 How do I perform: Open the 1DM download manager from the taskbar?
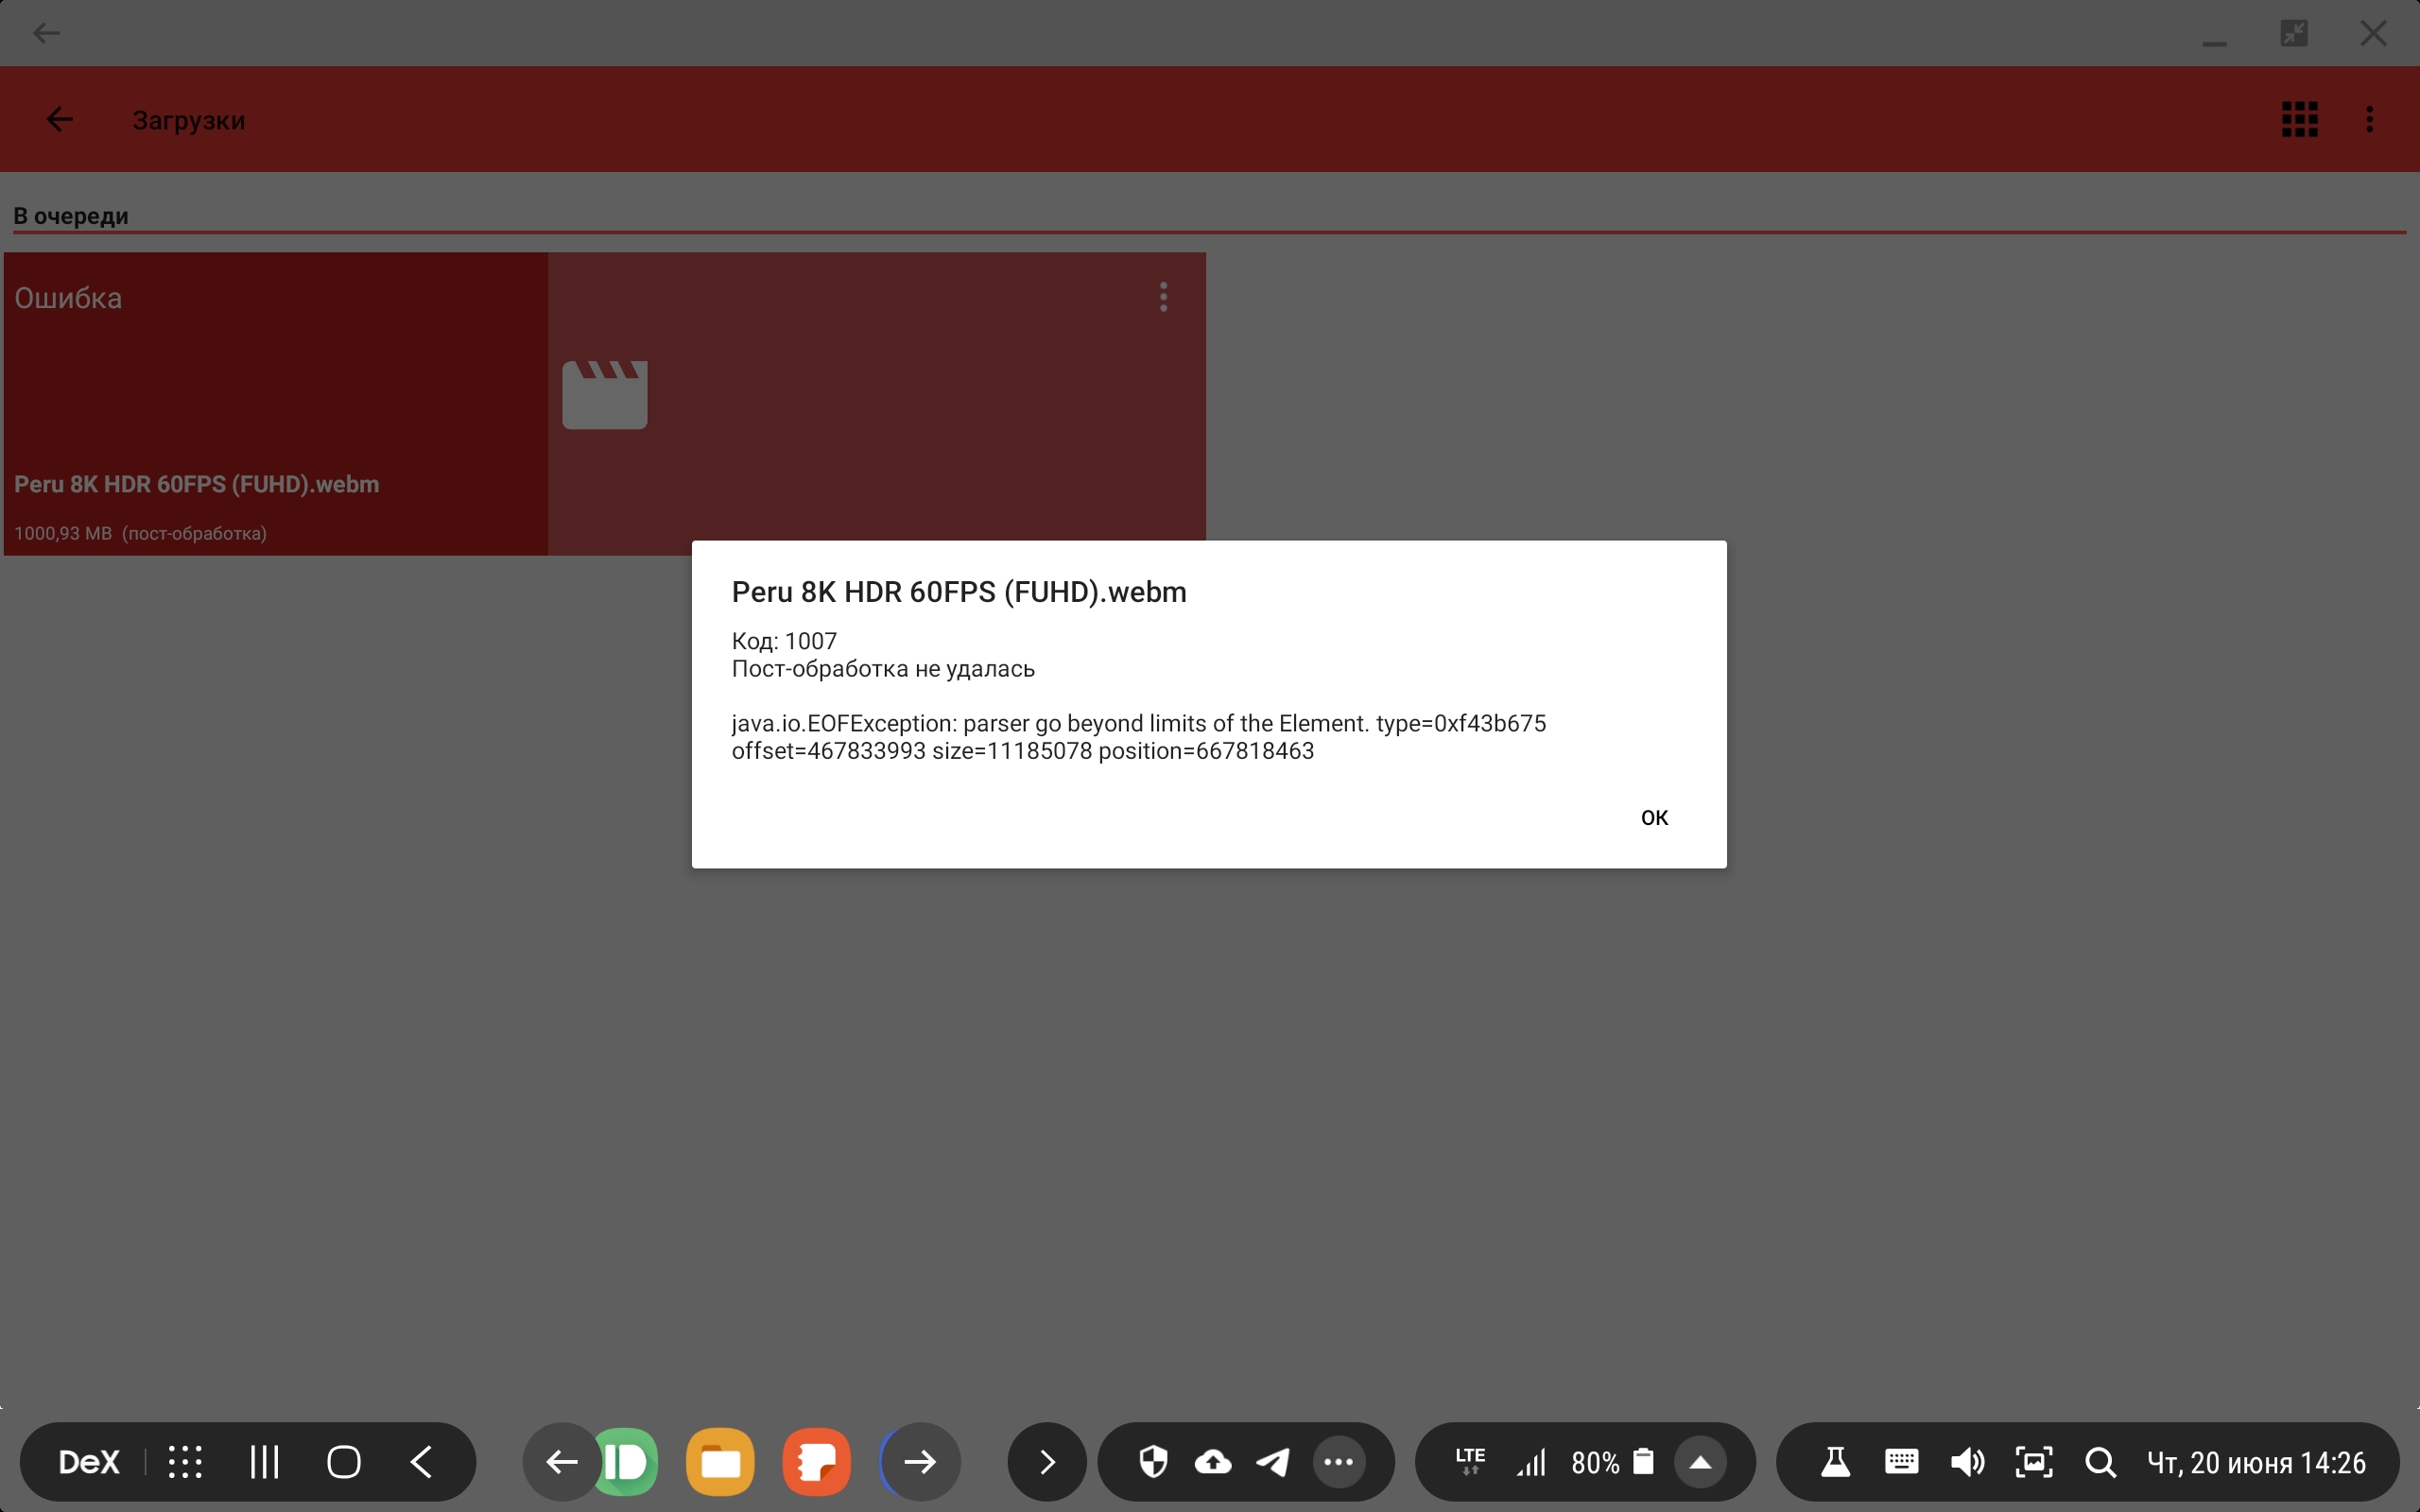pyautogui.click(x=628, y=1461)
